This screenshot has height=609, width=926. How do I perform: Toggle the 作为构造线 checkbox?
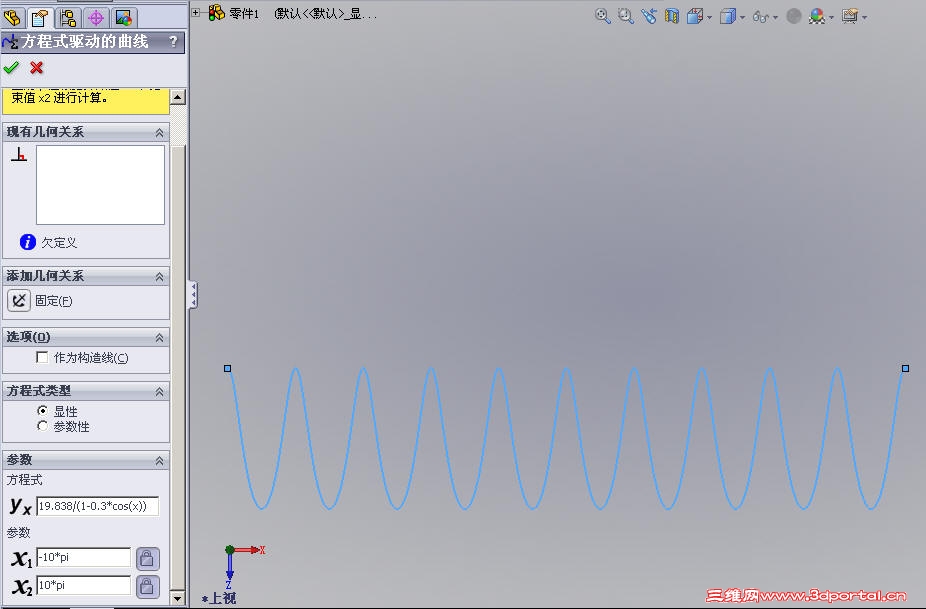[42, 357]
